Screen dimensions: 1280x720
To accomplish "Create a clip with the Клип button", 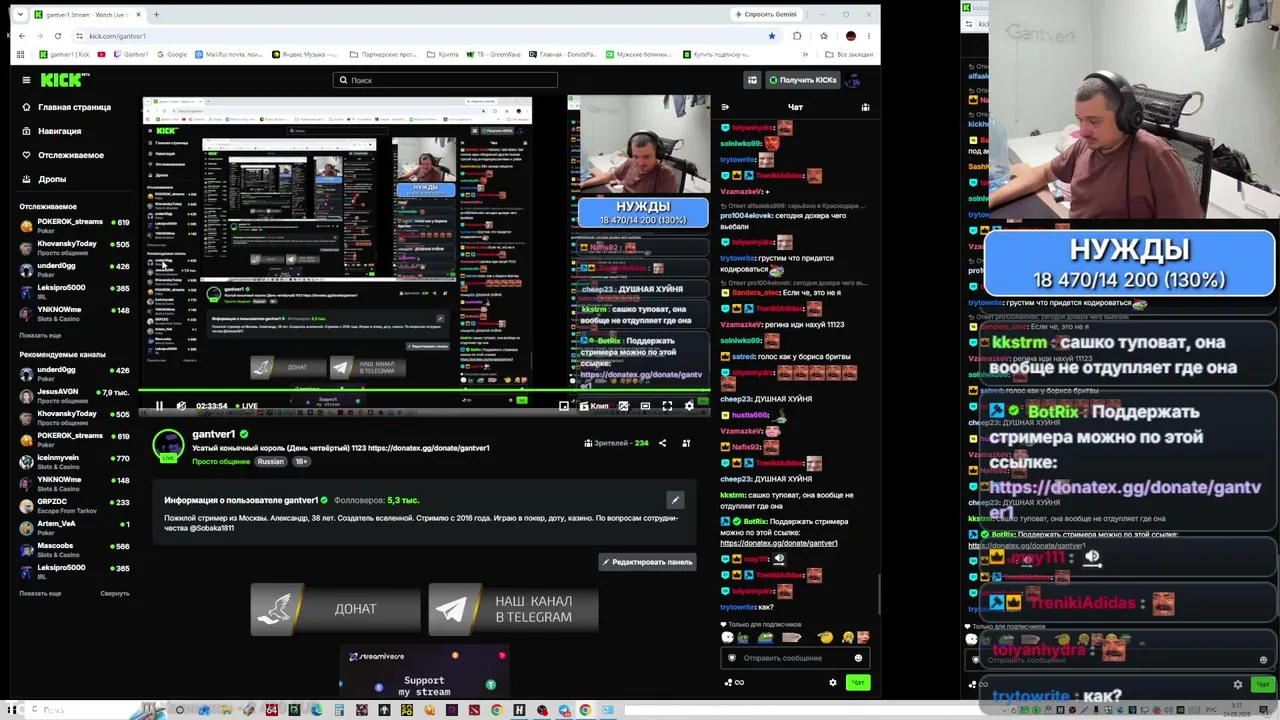I will (594, 406).
